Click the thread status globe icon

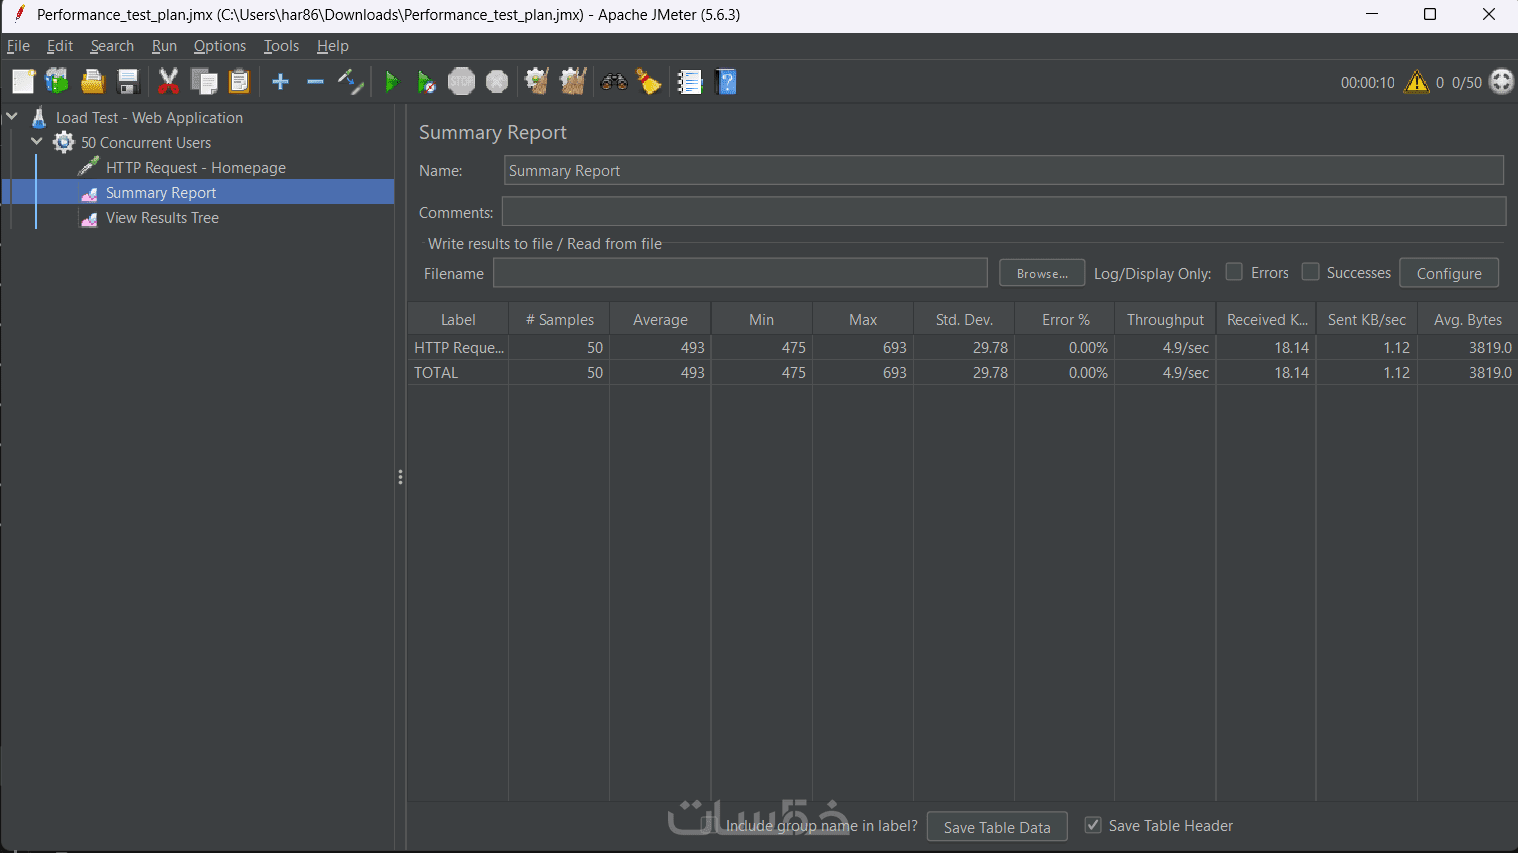point(1502,82)
